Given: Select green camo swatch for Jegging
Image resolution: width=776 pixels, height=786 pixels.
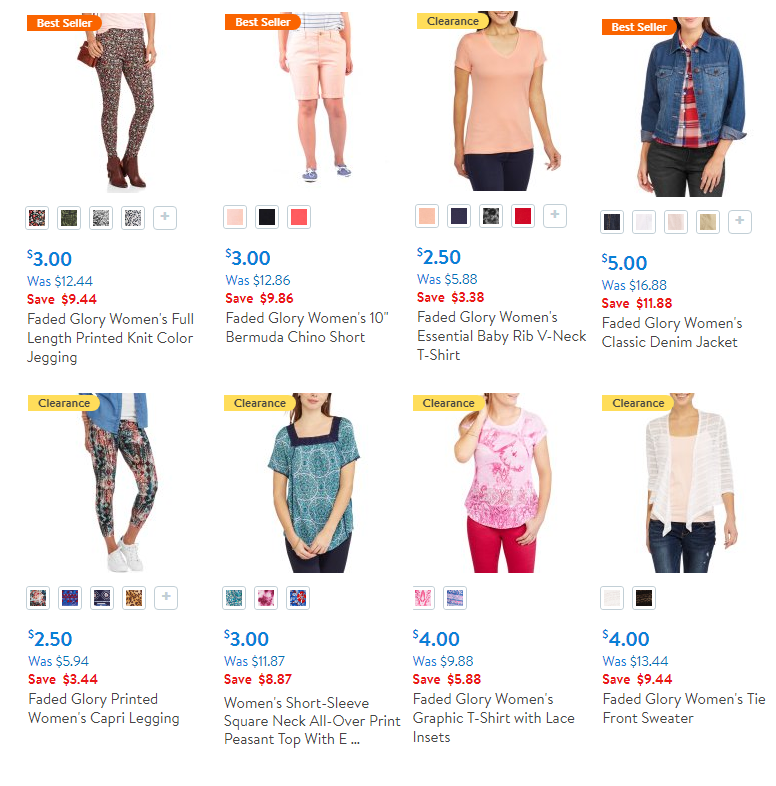Looking at the screenshot, I should 69,218.
